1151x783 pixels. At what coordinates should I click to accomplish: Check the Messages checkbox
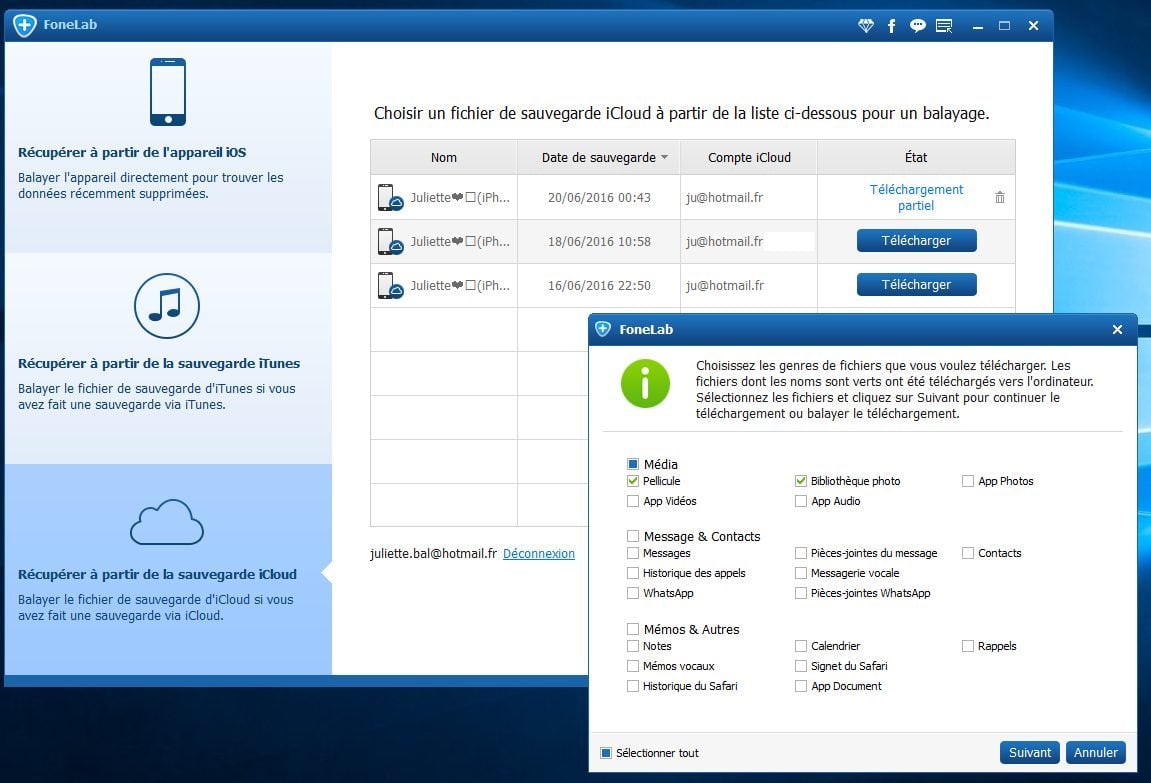click(633, 553)
